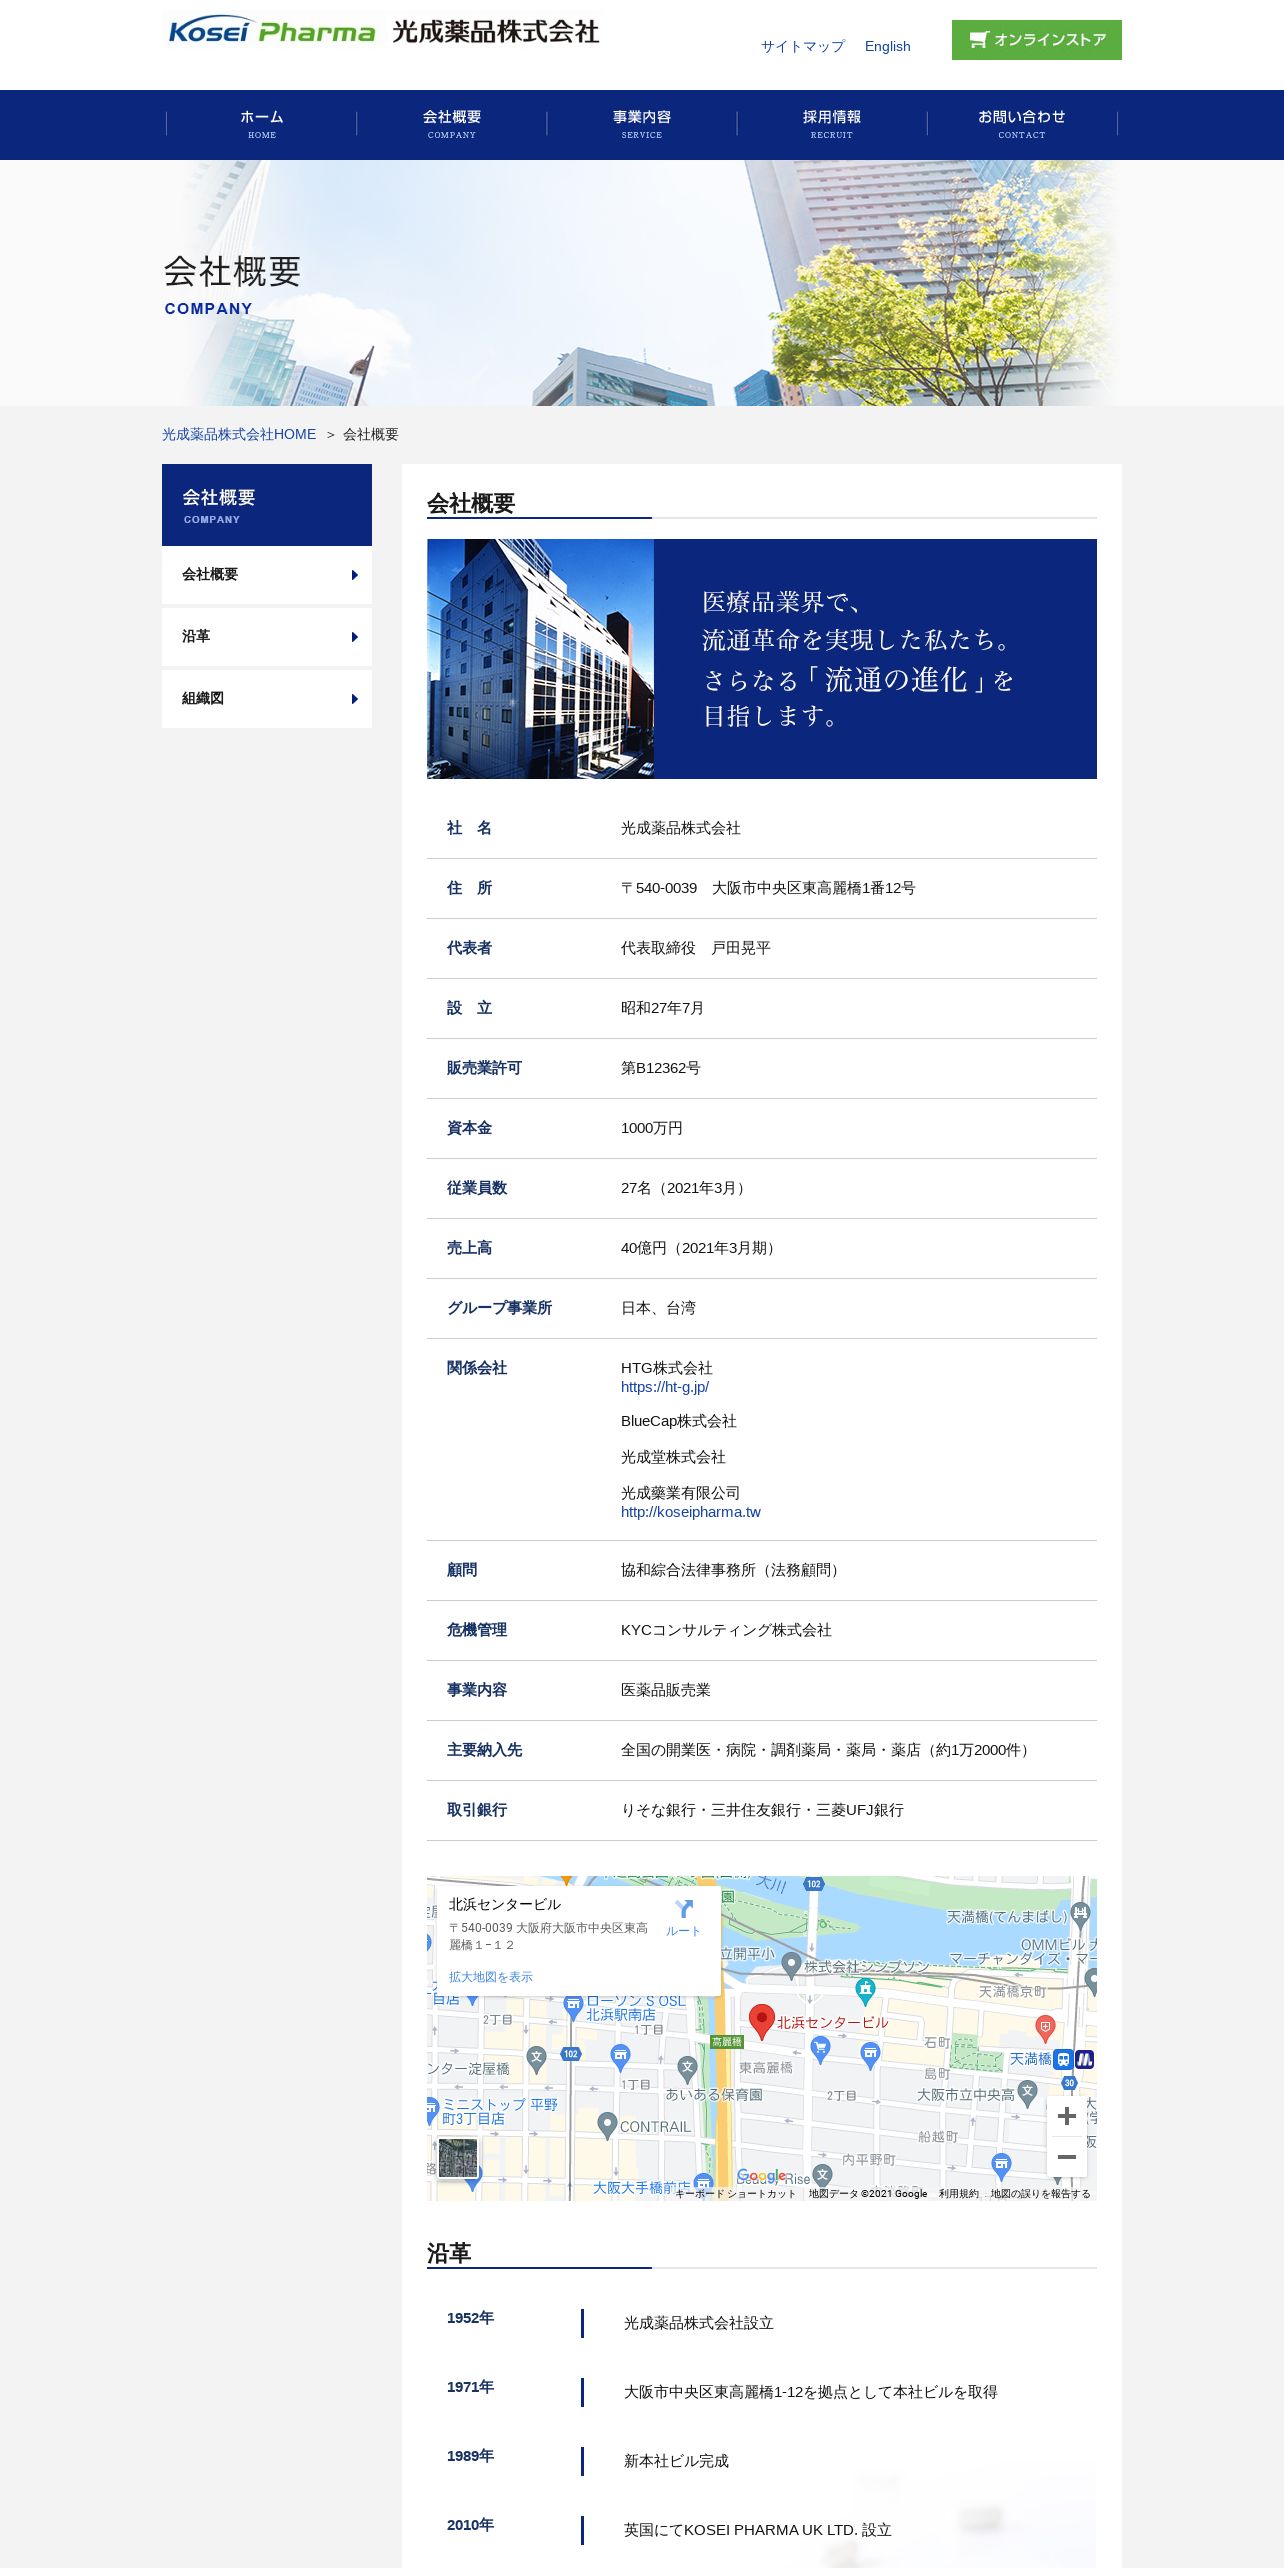Click キーボード ショートカット on the map
The image size is (1284, 2568).
pyautogui.click(x=736, y=2193)
